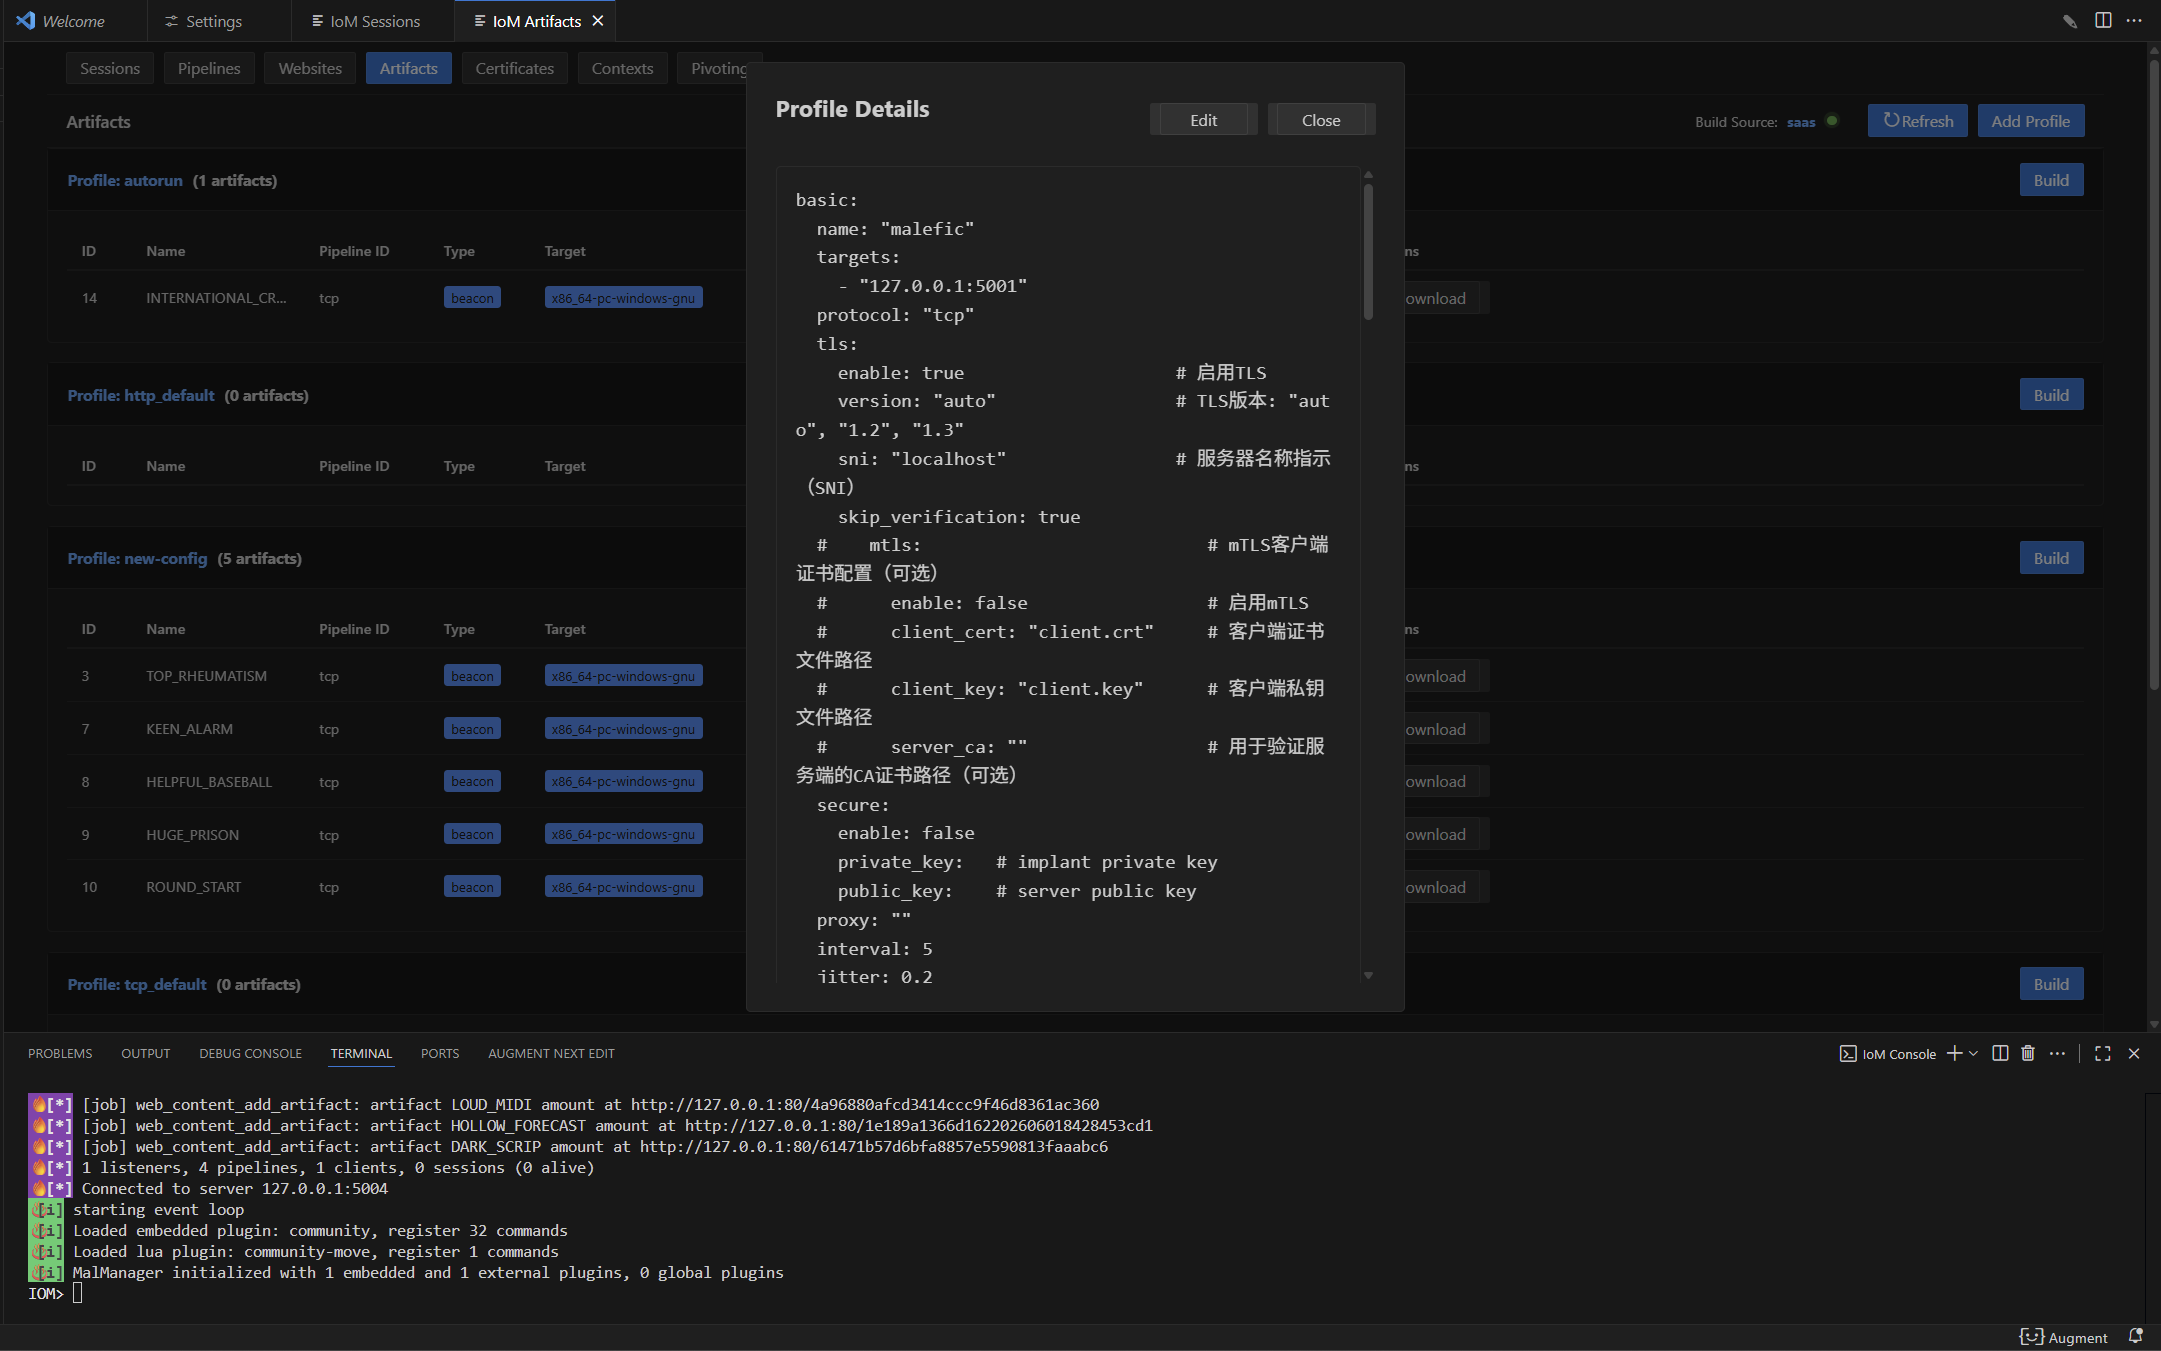Open the 'Profile: tcp_default' link
Image resolution: width=2161 pixels, height=1351 pixels.
[x=137, y=984]
